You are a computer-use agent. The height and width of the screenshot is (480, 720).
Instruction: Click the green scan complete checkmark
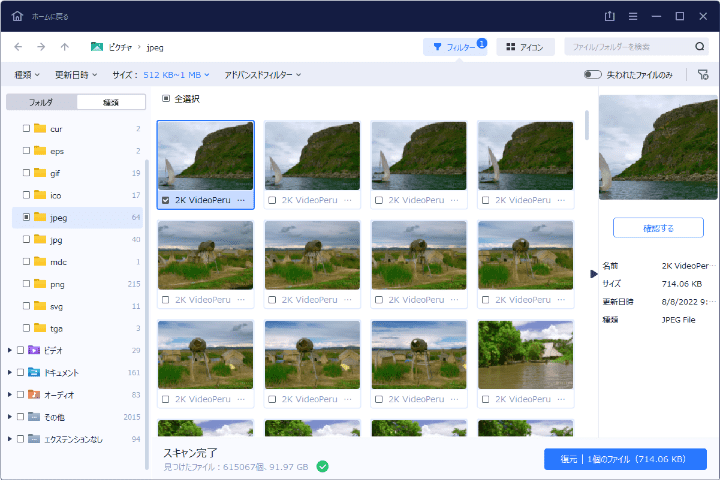coord(322,467)
